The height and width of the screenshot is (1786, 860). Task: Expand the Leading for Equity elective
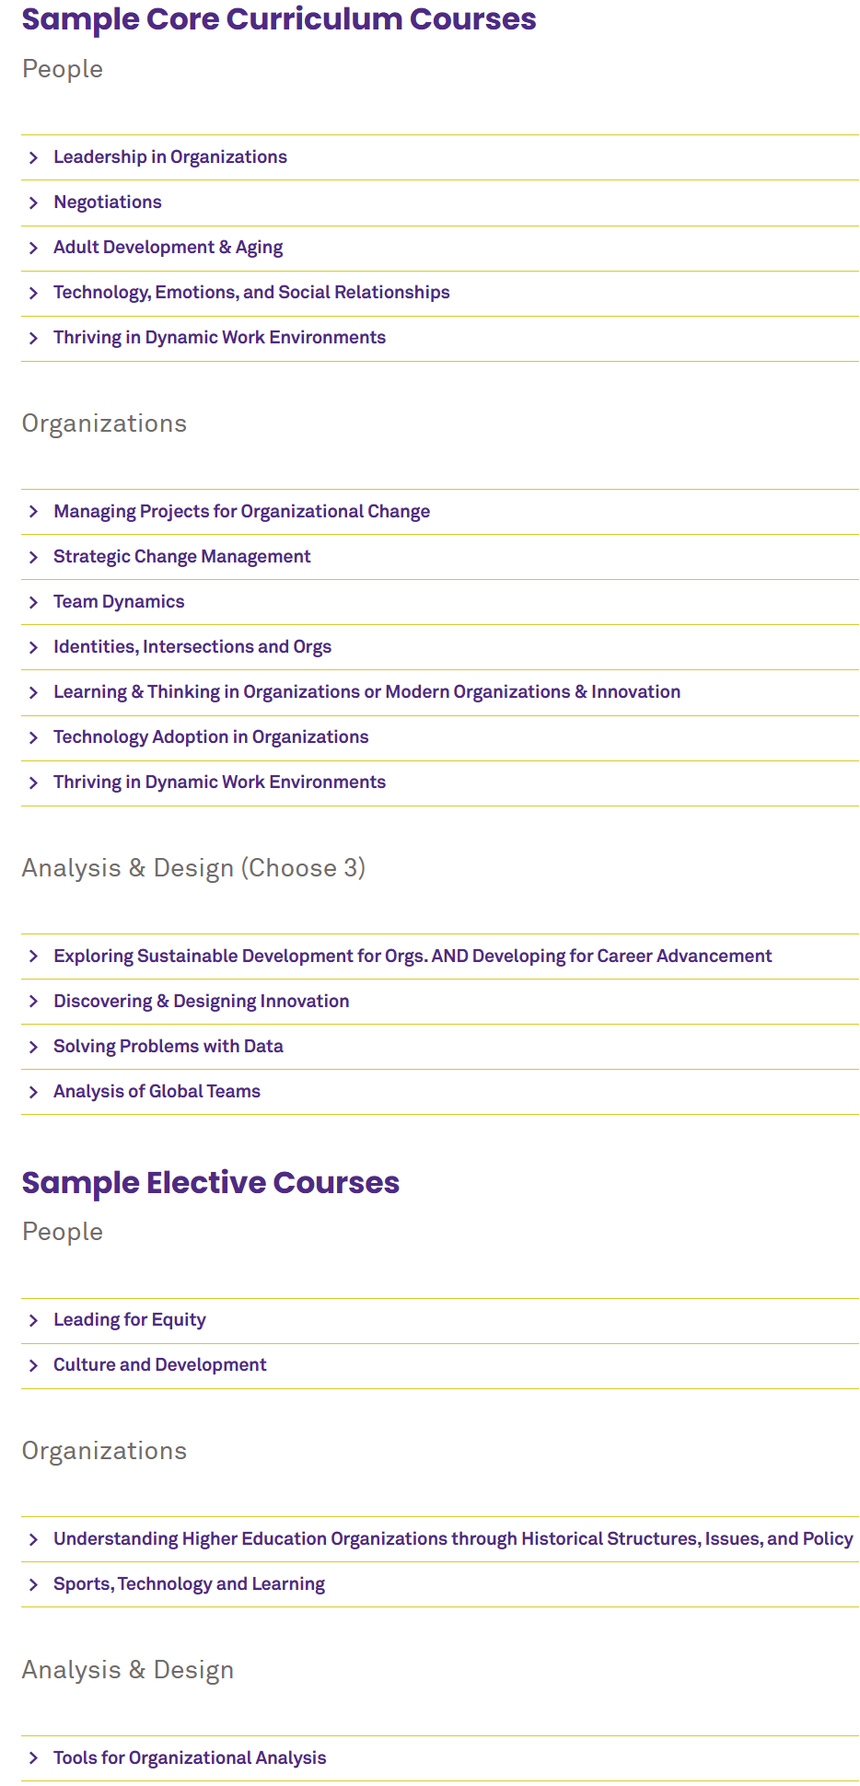tap(129, 1320)
